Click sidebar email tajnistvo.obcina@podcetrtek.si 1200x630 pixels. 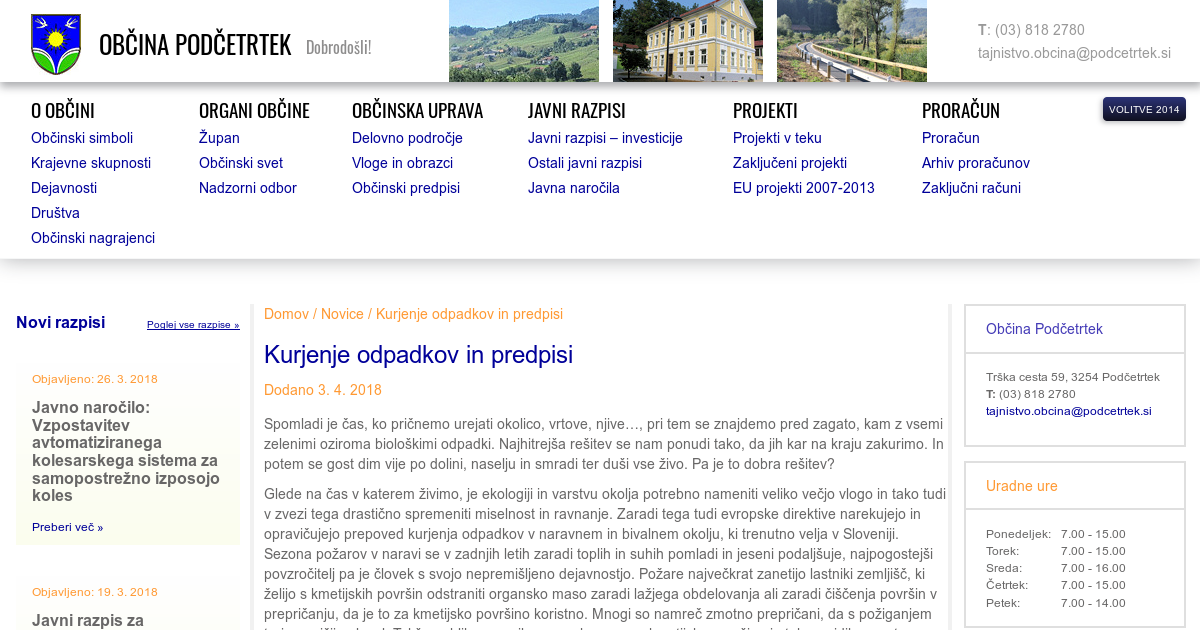click(x=1068, y=411)
